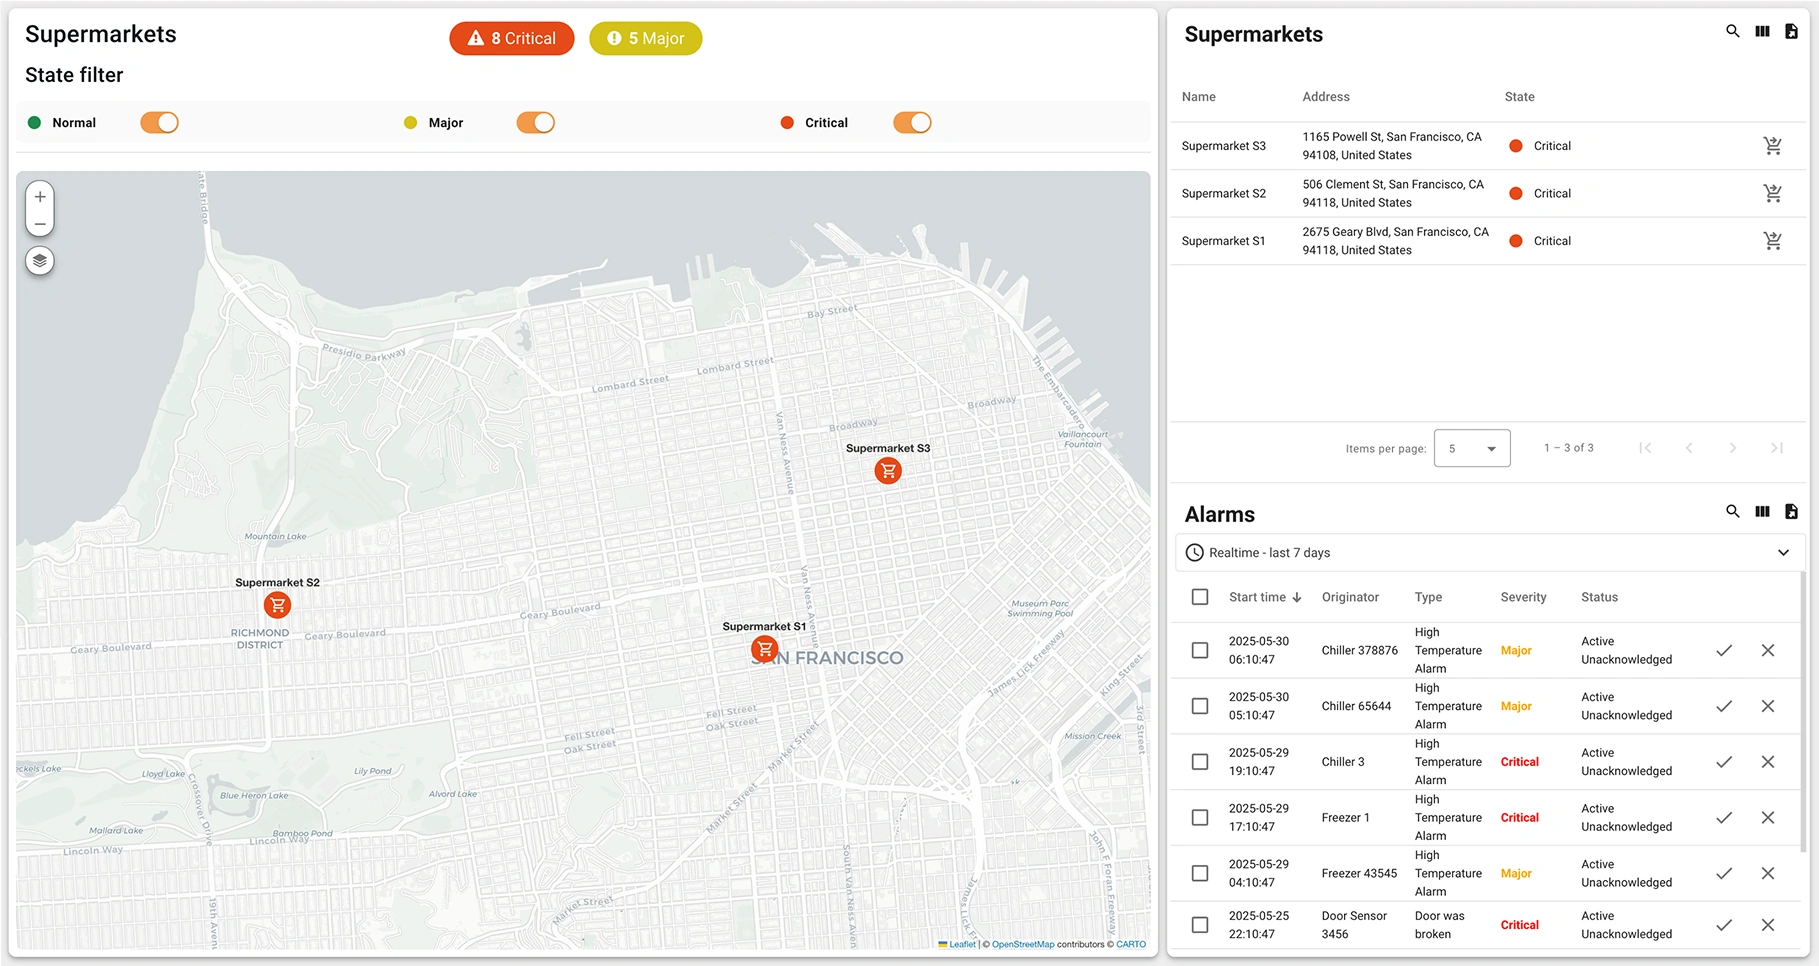
Task: Clear the Door Sensor 3456 alarm
Action: coord(1768,925)
